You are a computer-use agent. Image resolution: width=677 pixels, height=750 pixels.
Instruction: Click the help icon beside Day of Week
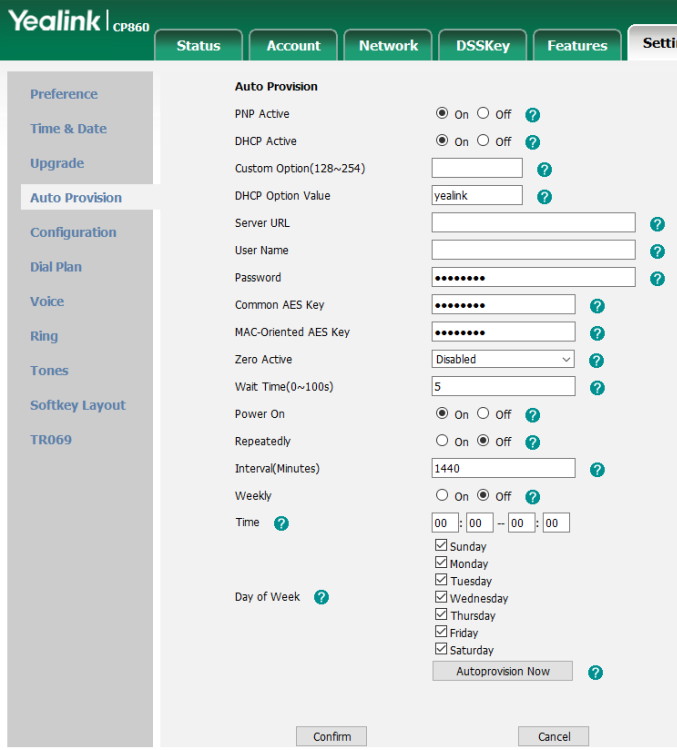(x=321, y=597)
